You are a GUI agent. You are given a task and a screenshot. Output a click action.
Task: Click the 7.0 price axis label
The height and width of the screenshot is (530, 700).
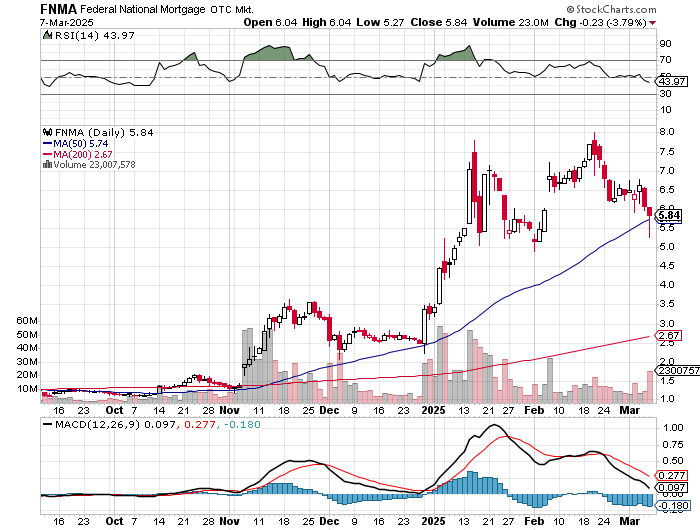[667, 171]
